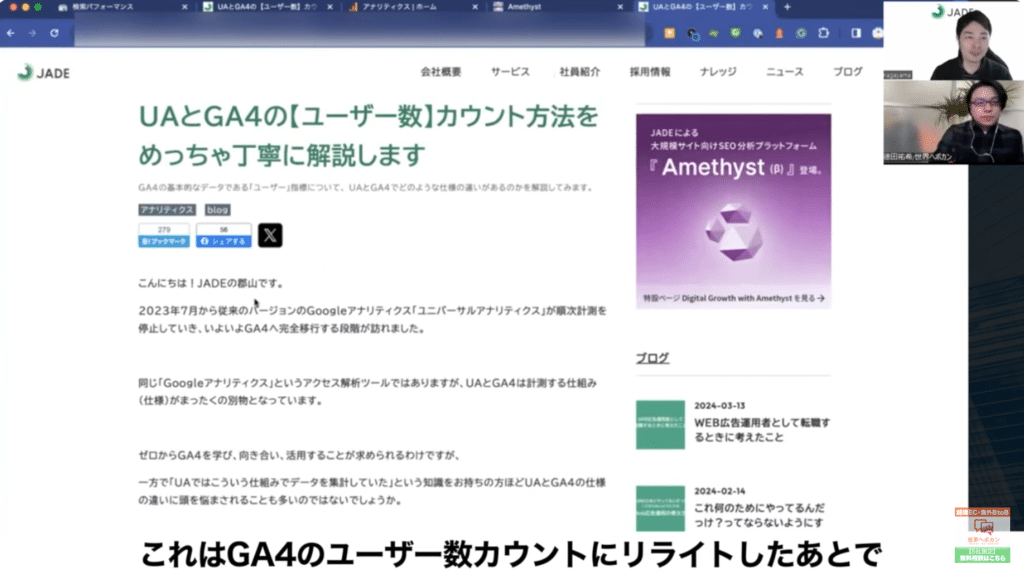Click the orange square extension icon in toolbar
Screen dimensions: 1024x578
[x=669, y=33]
